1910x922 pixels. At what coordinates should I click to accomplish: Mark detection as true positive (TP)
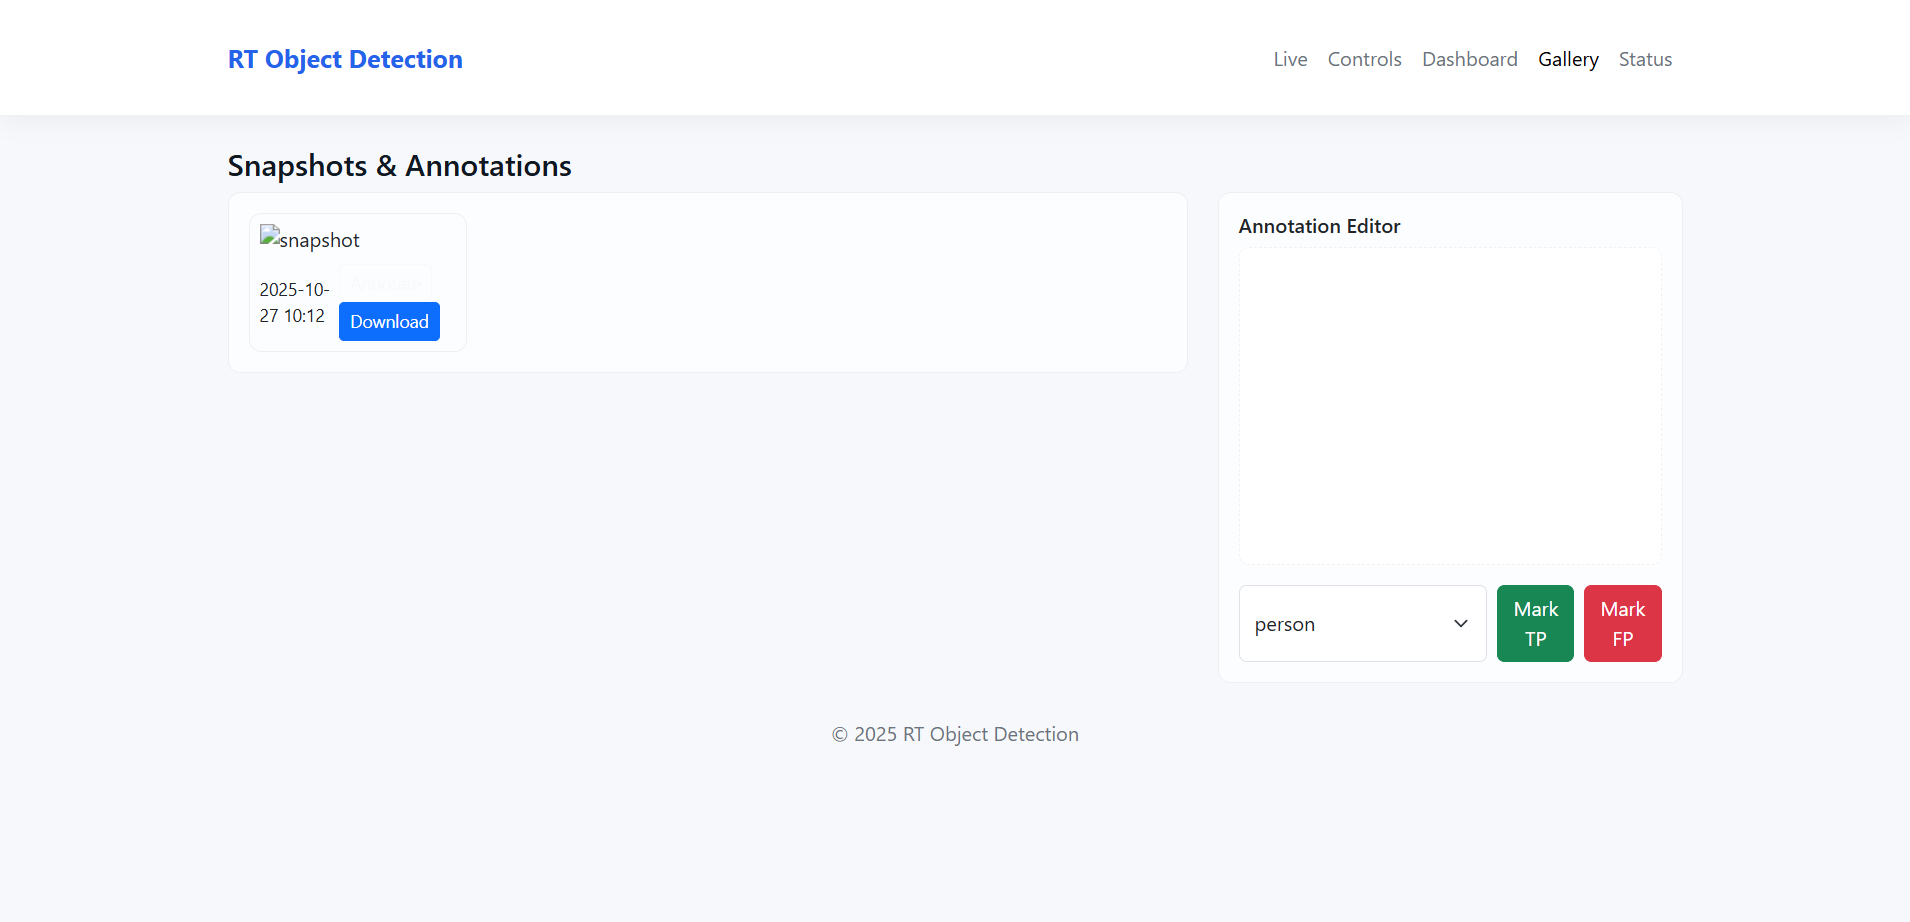coord(1534,624)
